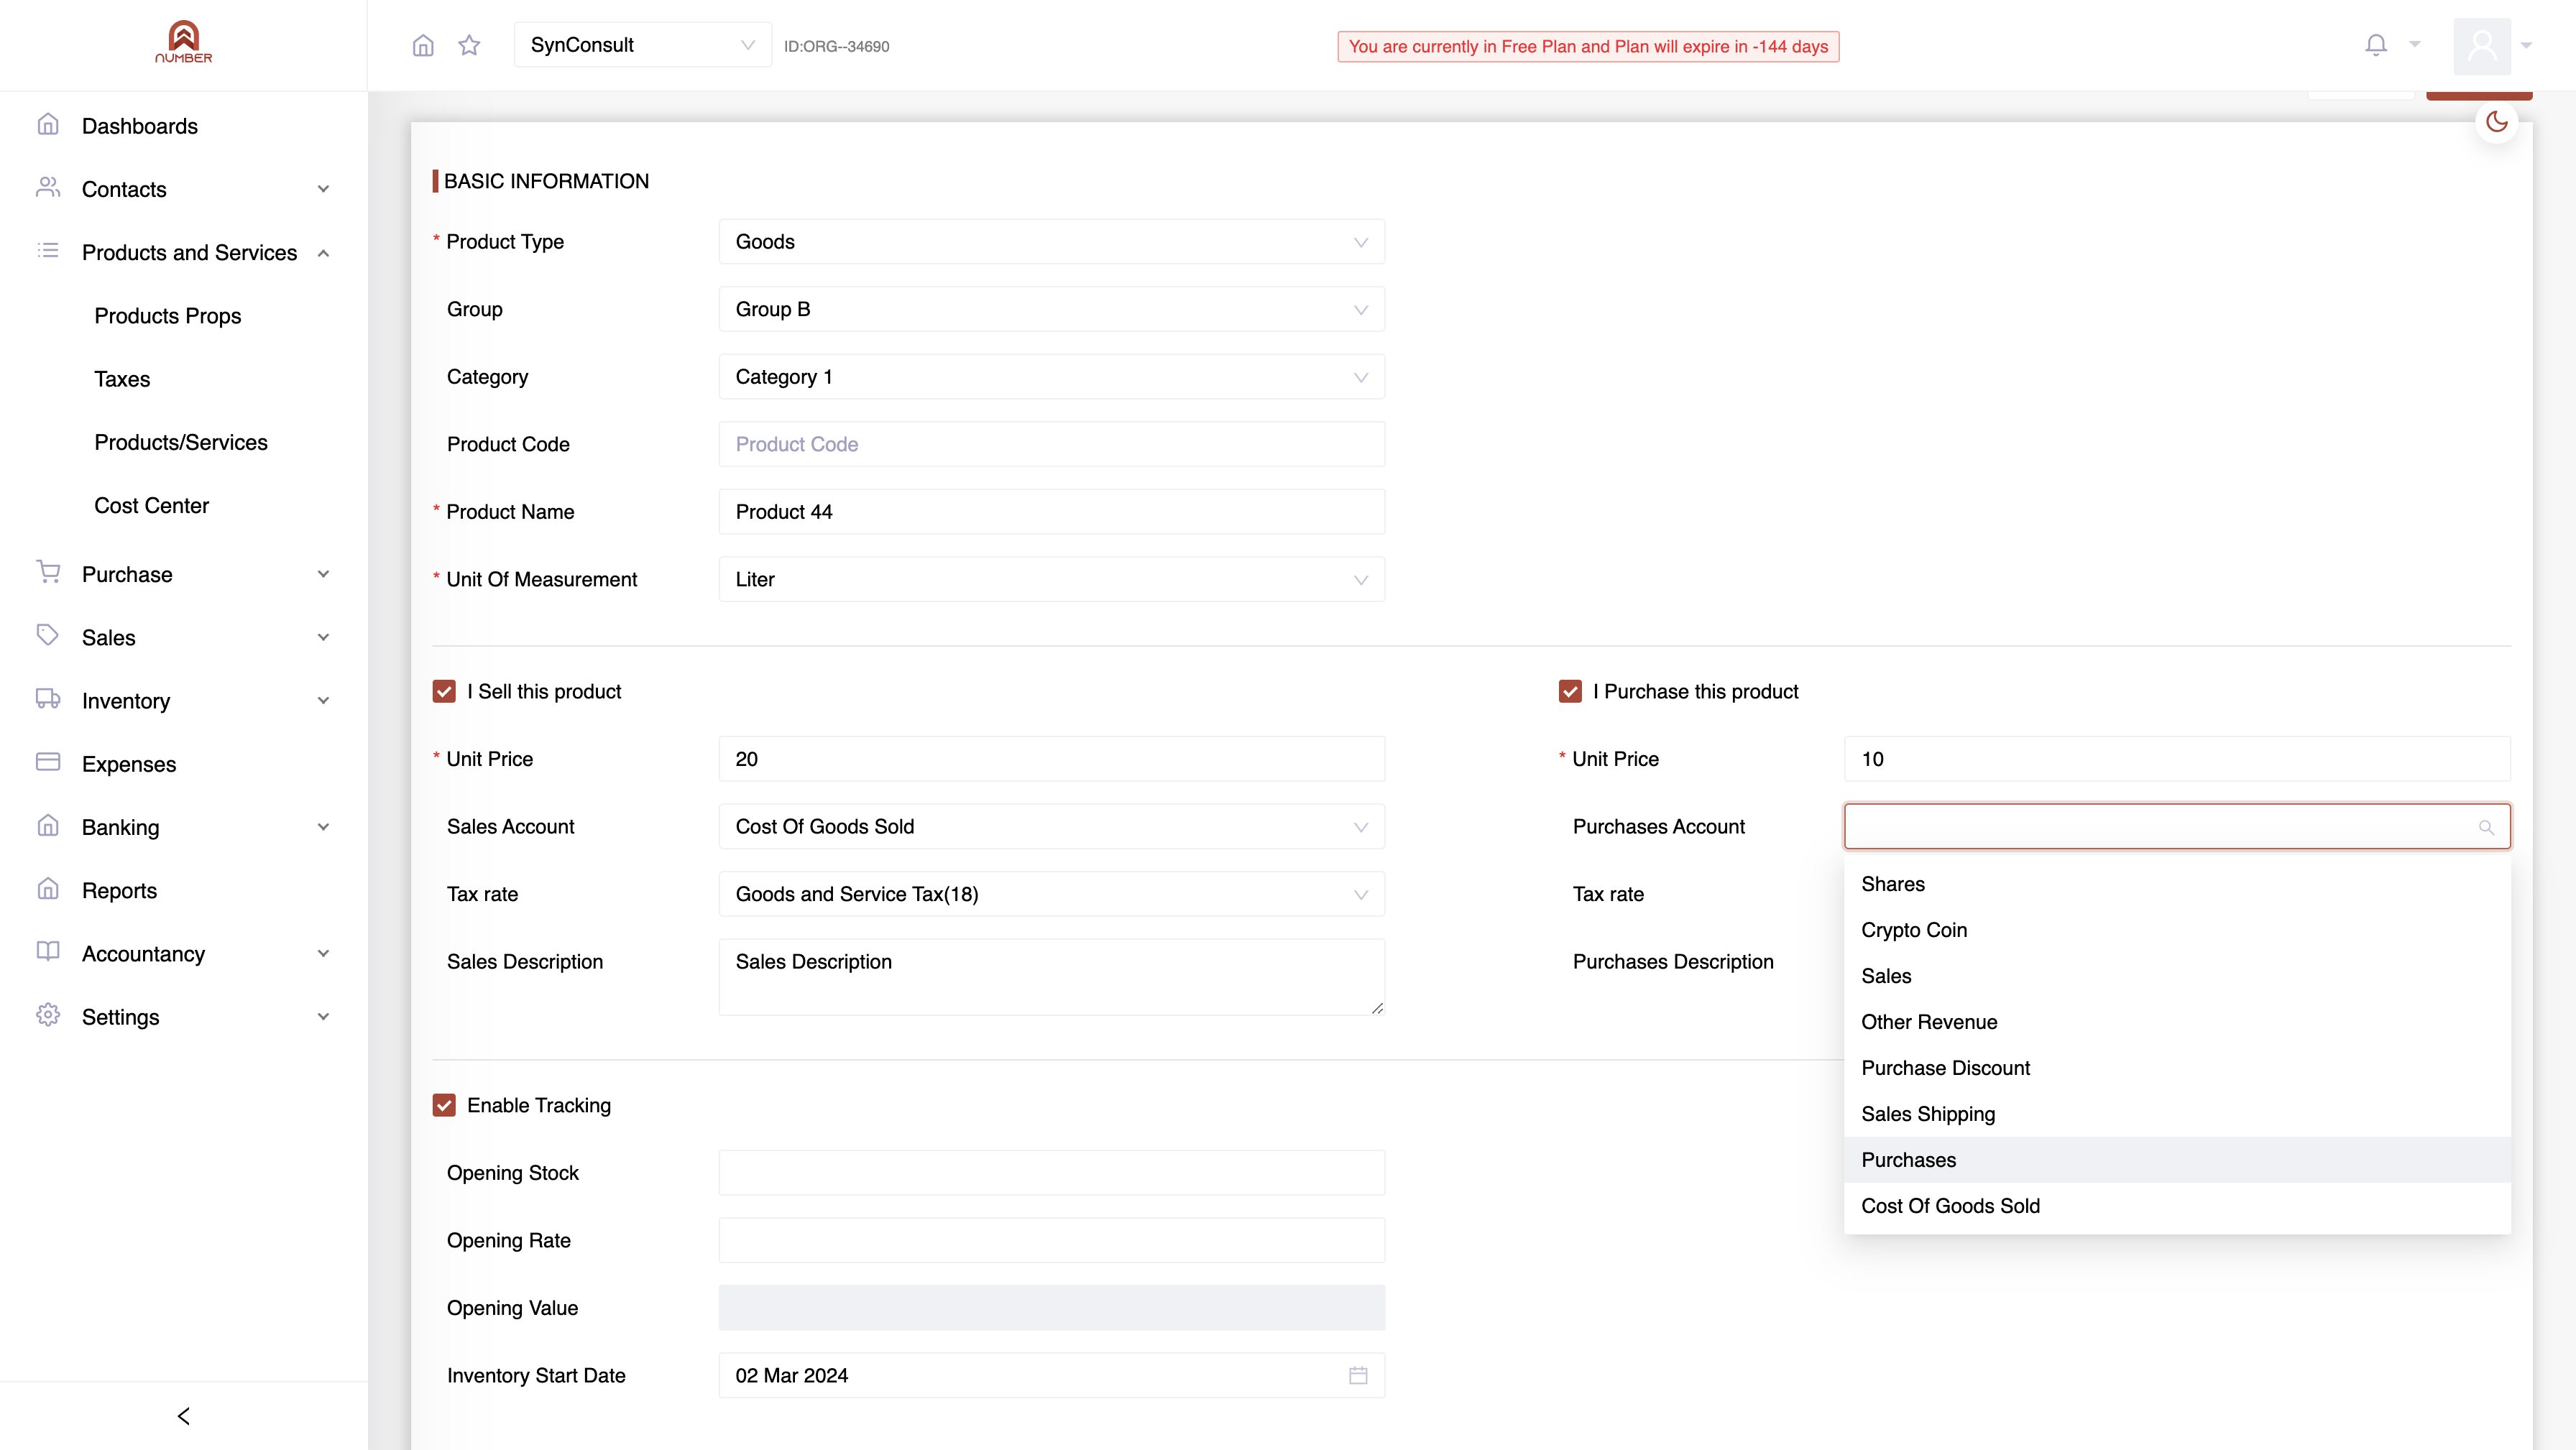2576x1450 pixels.
Task: Click the Product Name field
Action: (1051, 512)
